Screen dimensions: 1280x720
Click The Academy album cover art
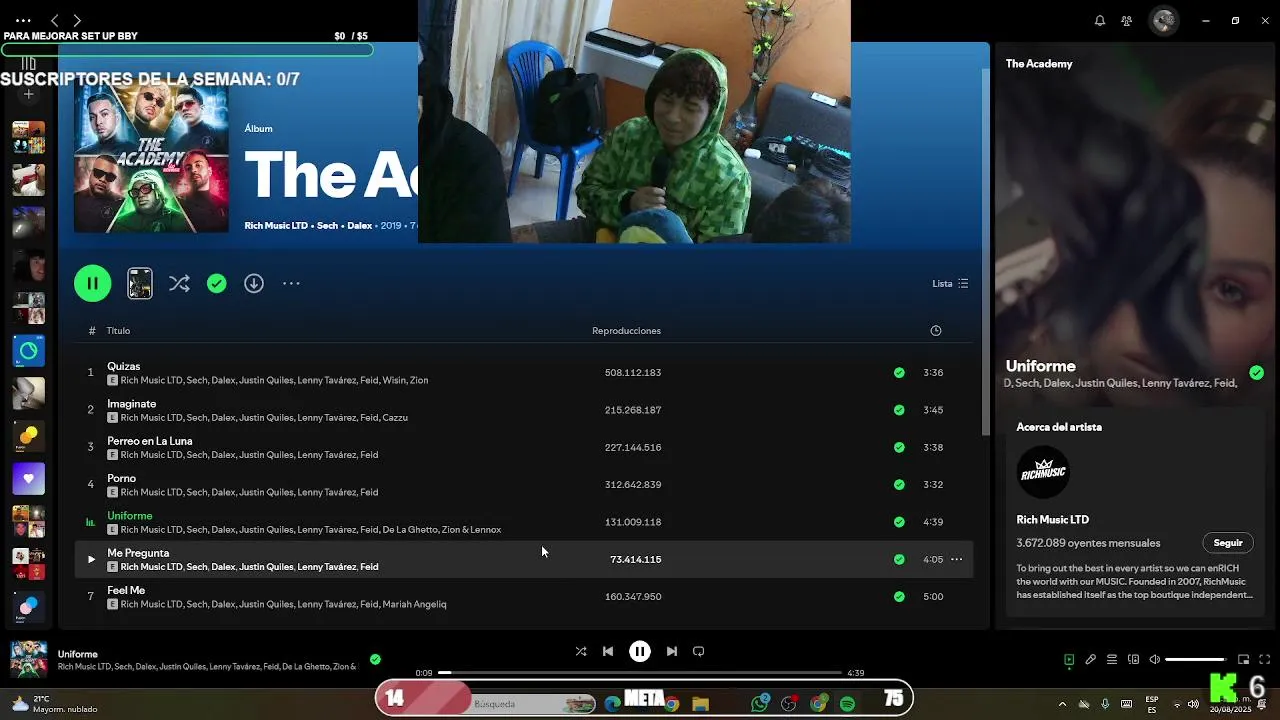pos(151,158)
